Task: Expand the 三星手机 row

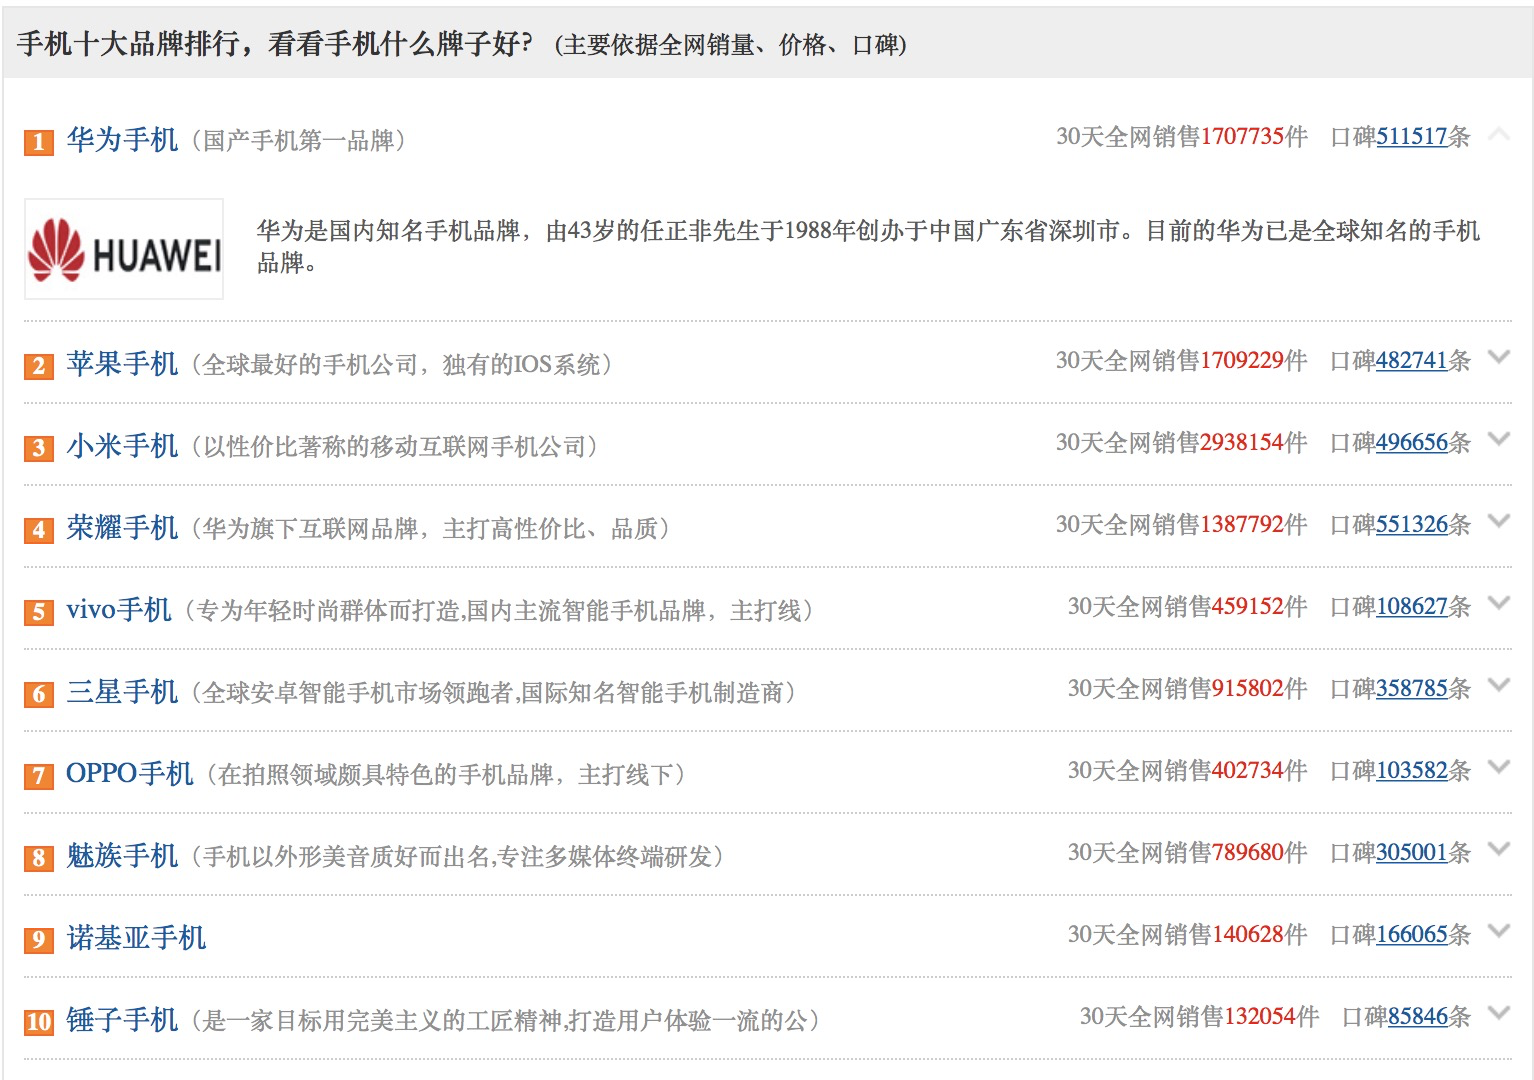Action: [x=1498, y=685]
